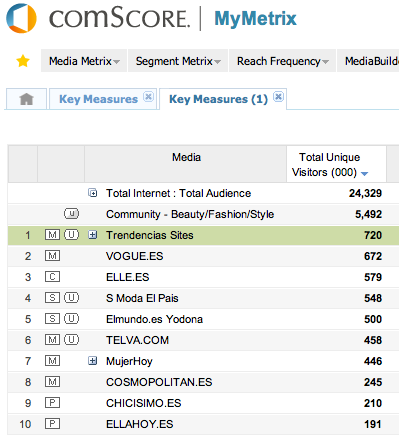The image size is (399, 435).
Task: Switch to the first Key Measures tab
Action: (98, 99)
